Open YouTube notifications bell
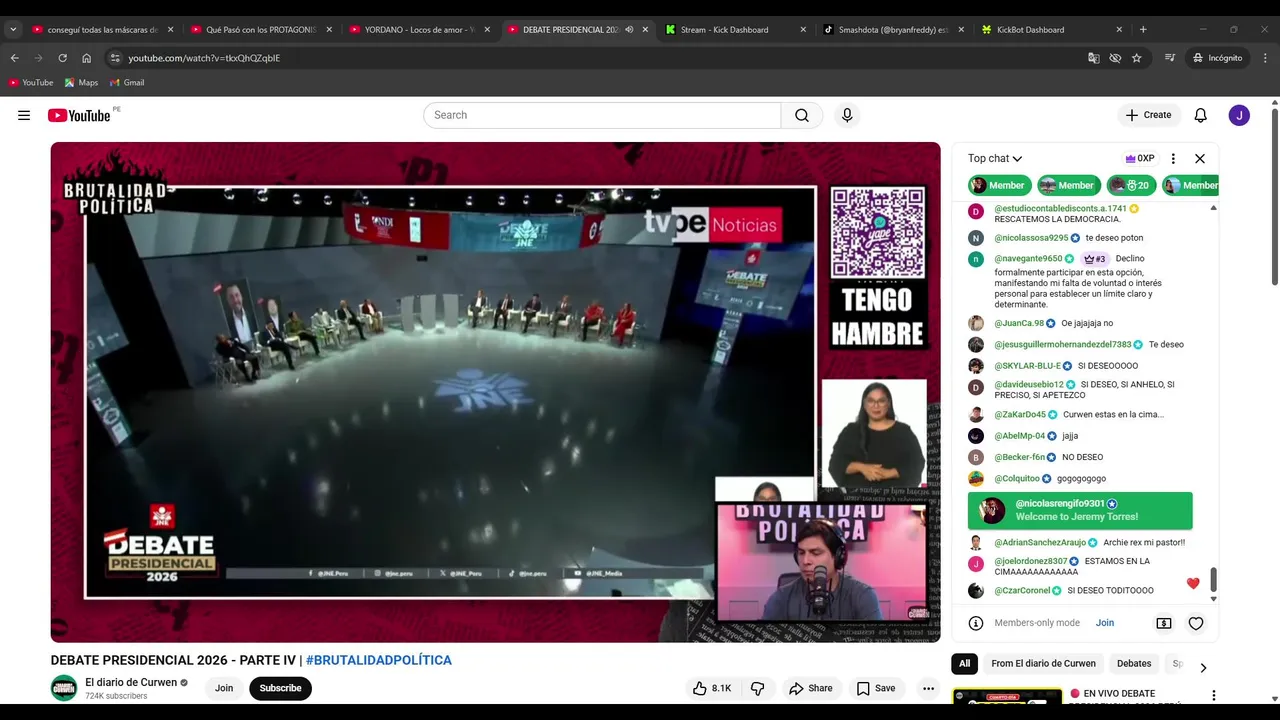 click(x=1201, y=115)
